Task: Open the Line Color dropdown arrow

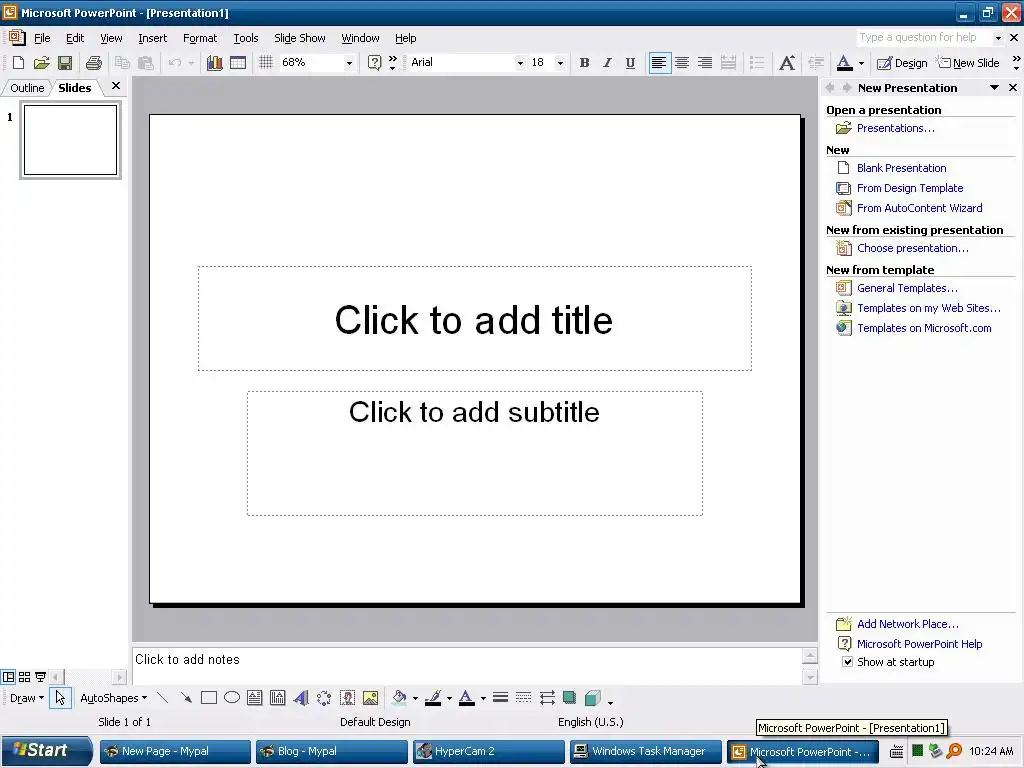Action: coord(449,699)
